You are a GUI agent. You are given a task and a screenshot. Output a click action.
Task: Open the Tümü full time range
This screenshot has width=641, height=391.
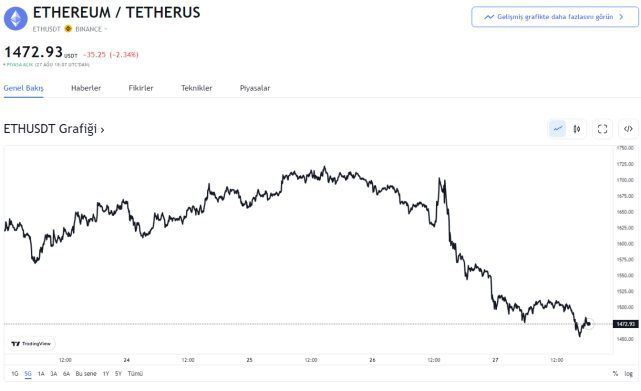[x=135, y=373]
